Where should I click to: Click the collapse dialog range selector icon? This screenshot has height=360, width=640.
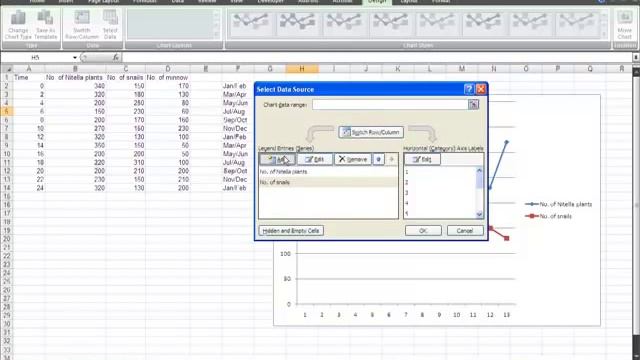[x=473, y=104]
